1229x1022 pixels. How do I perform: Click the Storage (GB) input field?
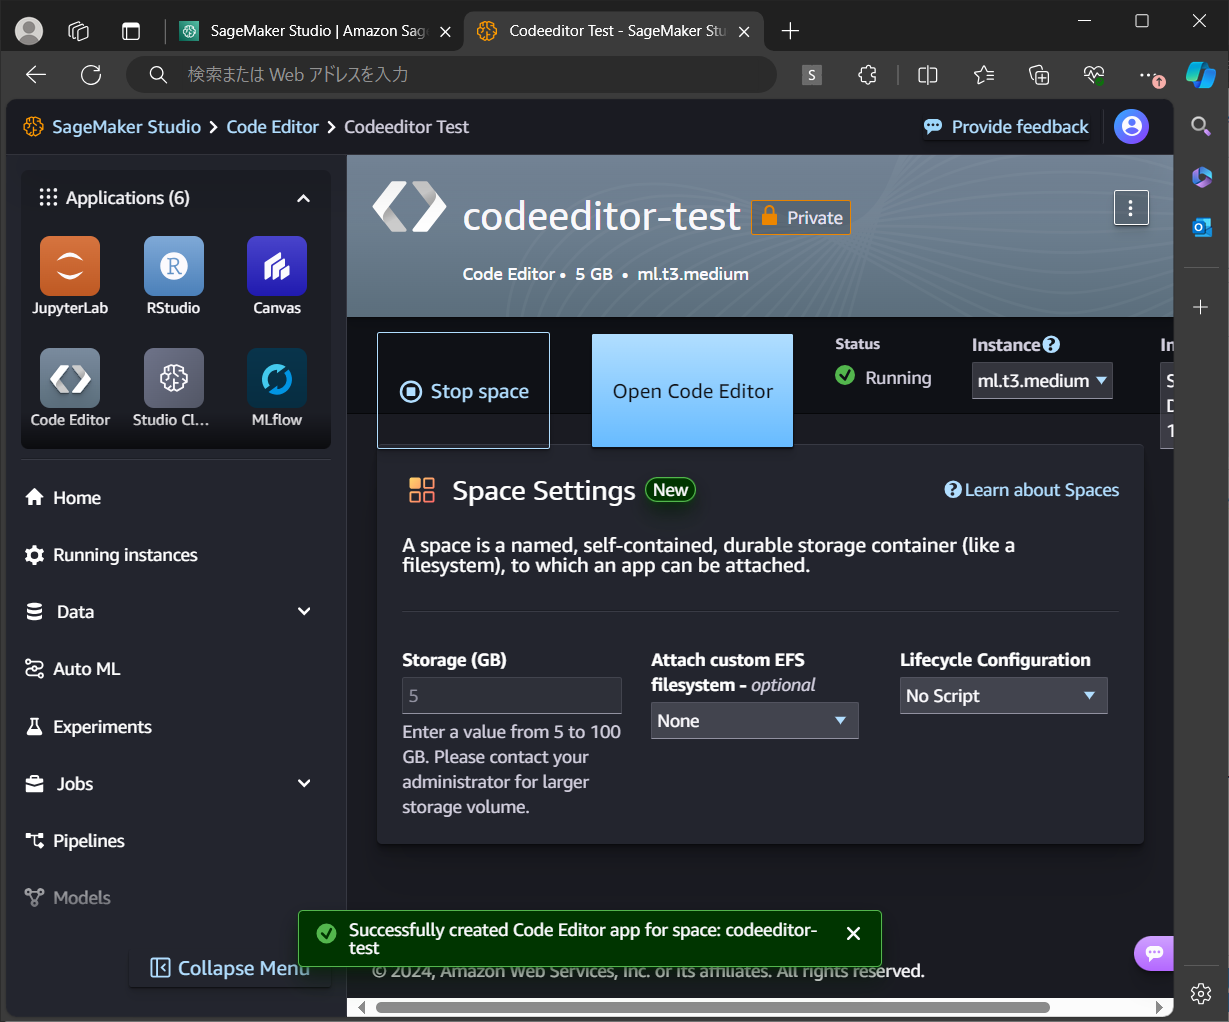click(511, 695)
